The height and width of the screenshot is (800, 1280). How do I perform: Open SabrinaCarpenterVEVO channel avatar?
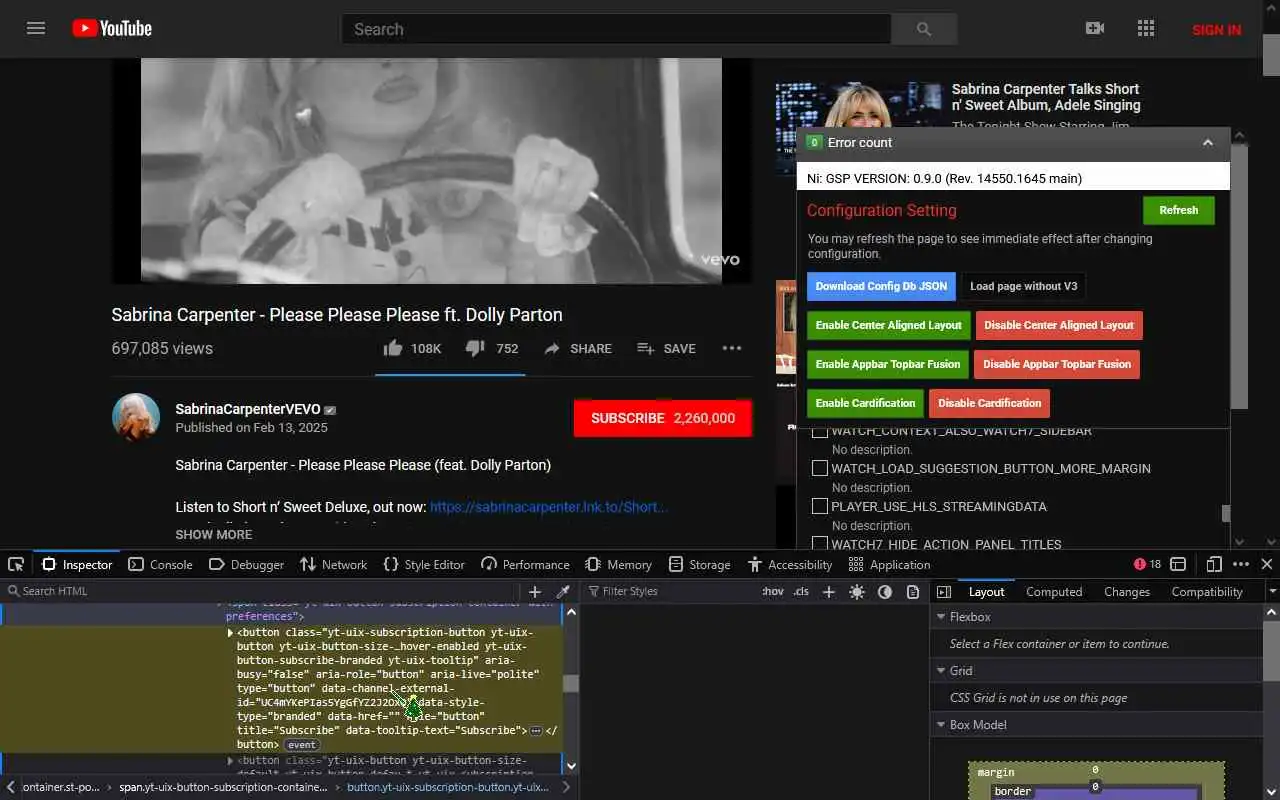[x=136, y=418]
